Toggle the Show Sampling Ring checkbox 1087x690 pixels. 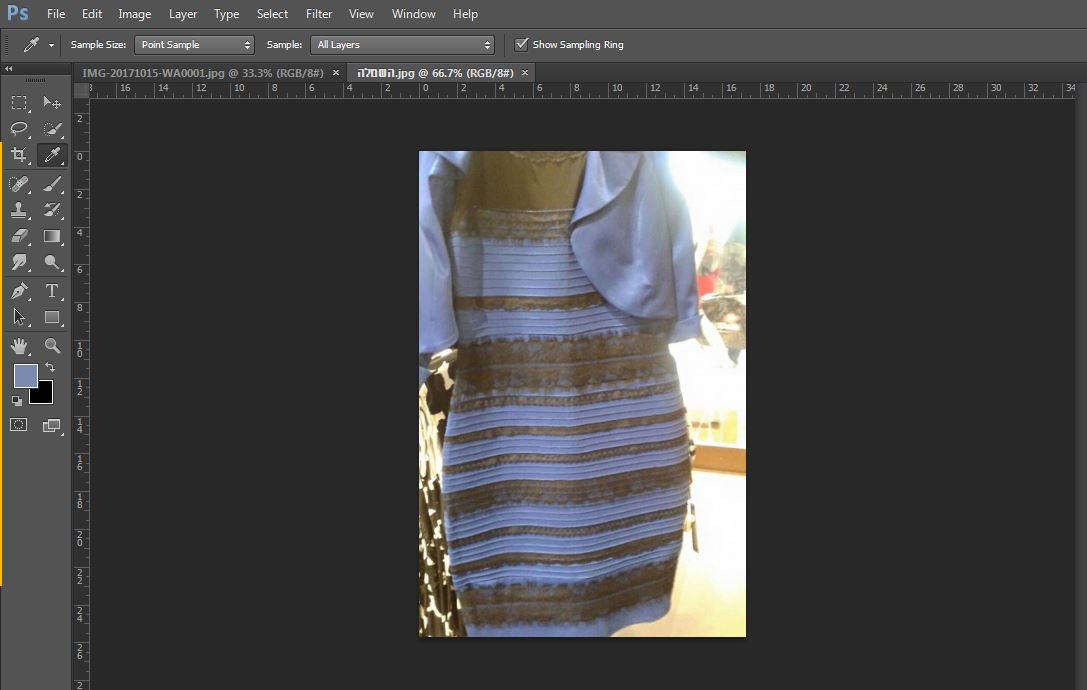521,45
